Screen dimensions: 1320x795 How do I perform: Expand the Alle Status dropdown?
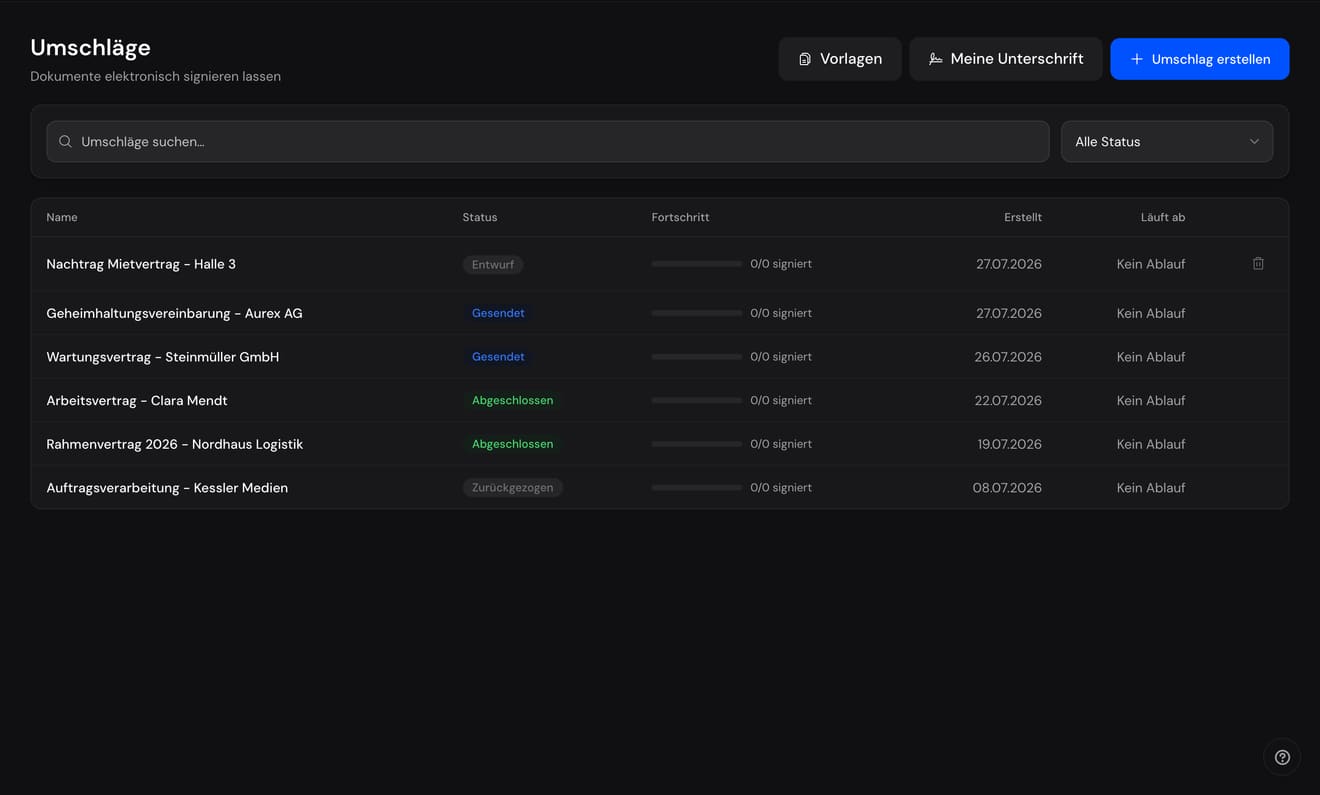(1167, 142)
